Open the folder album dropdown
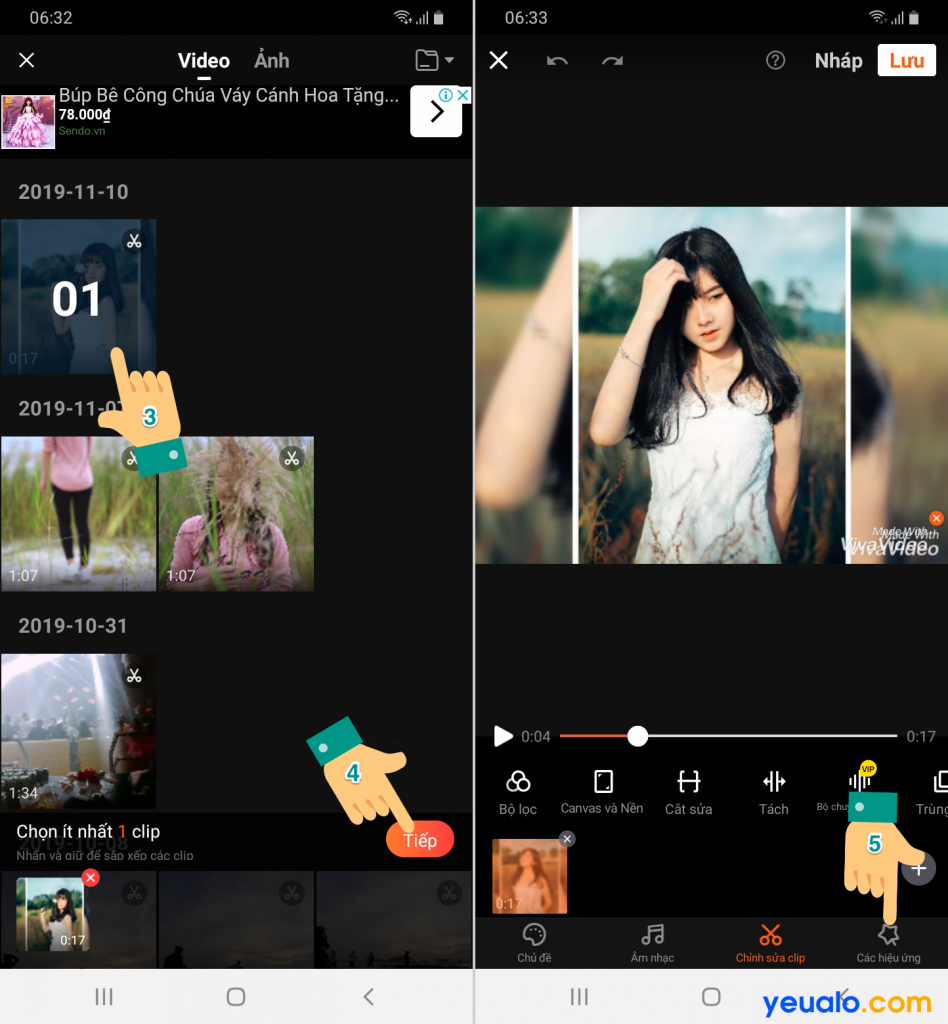 [x=434, y=61]
